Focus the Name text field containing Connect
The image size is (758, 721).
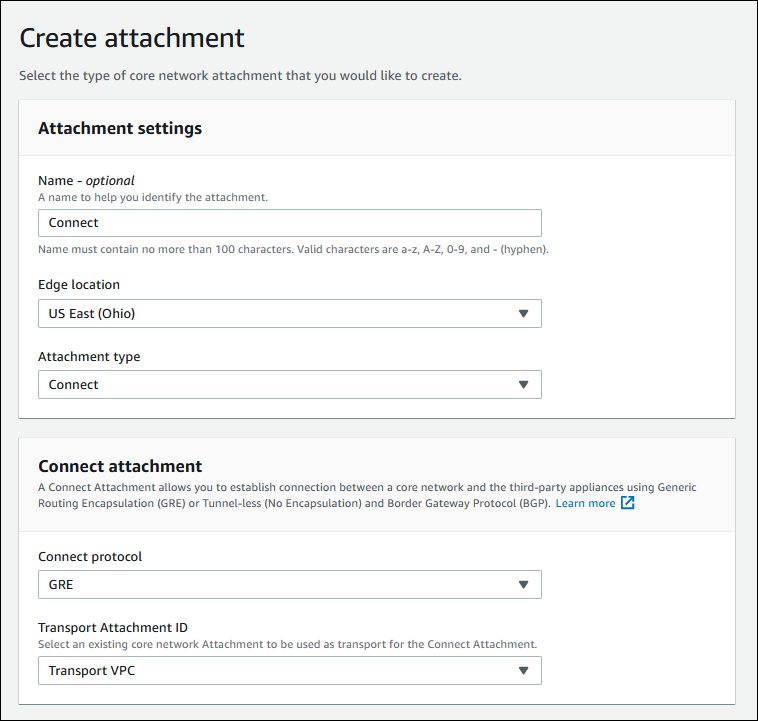coord(289,222)
